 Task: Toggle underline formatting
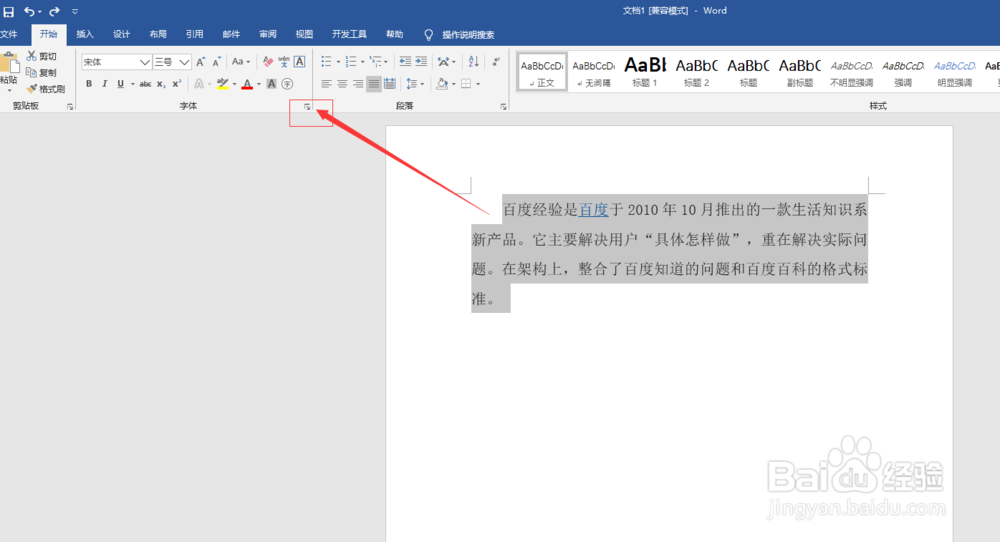[121, 84]
